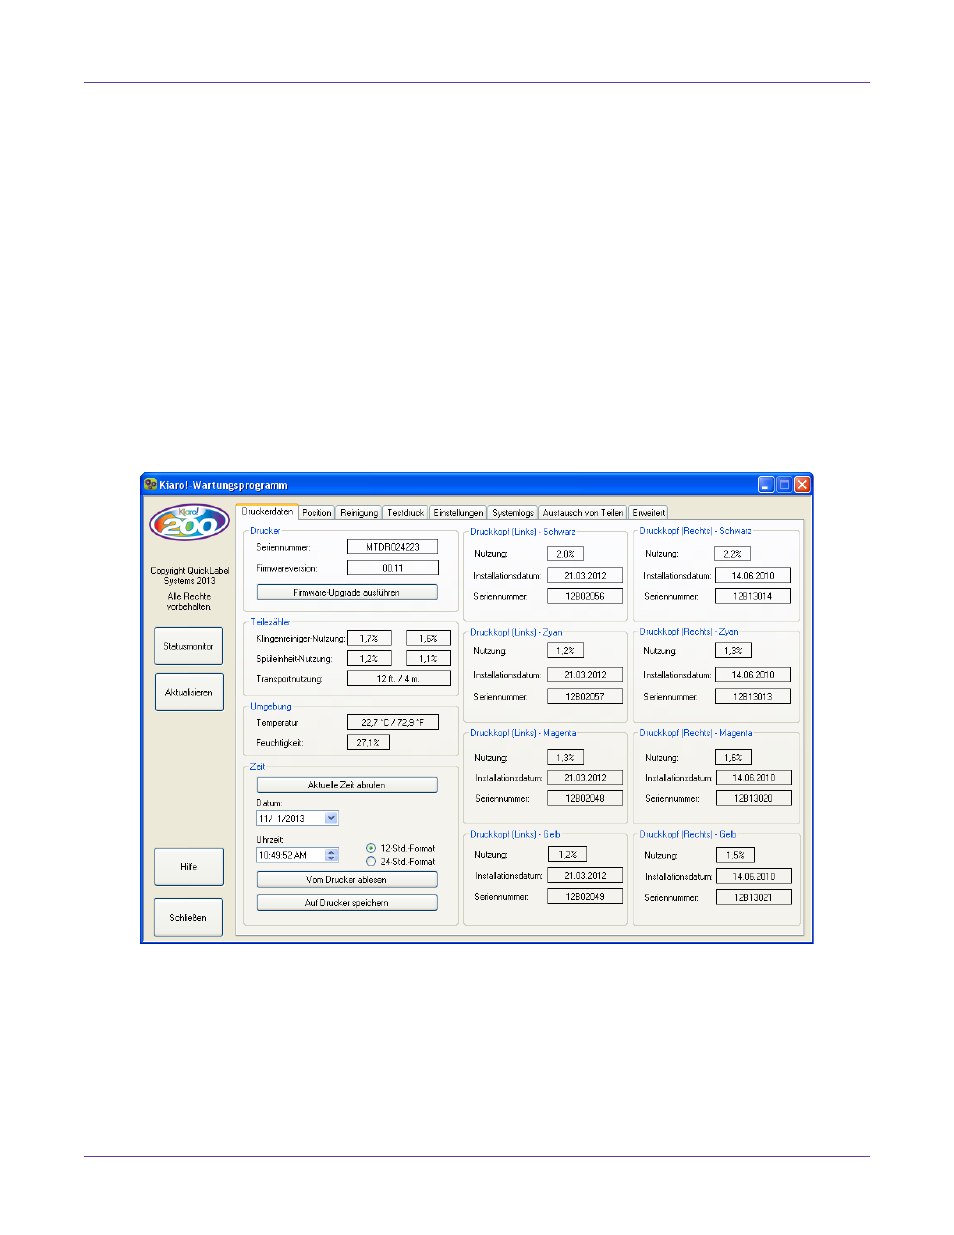Screen dimensions: 954x1235
Task: Maximize the Kiaro! Wartungsprogramm window
Action: [784, 484]
